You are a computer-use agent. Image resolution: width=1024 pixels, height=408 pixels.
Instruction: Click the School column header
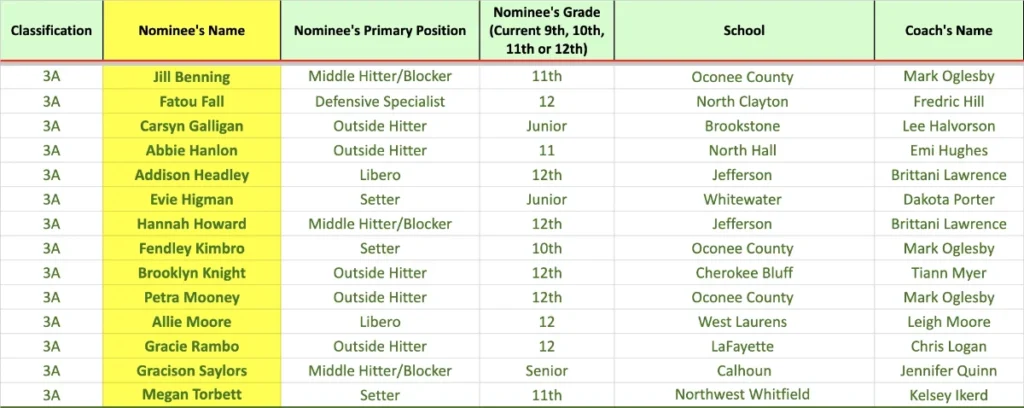(x=743, y=31)
